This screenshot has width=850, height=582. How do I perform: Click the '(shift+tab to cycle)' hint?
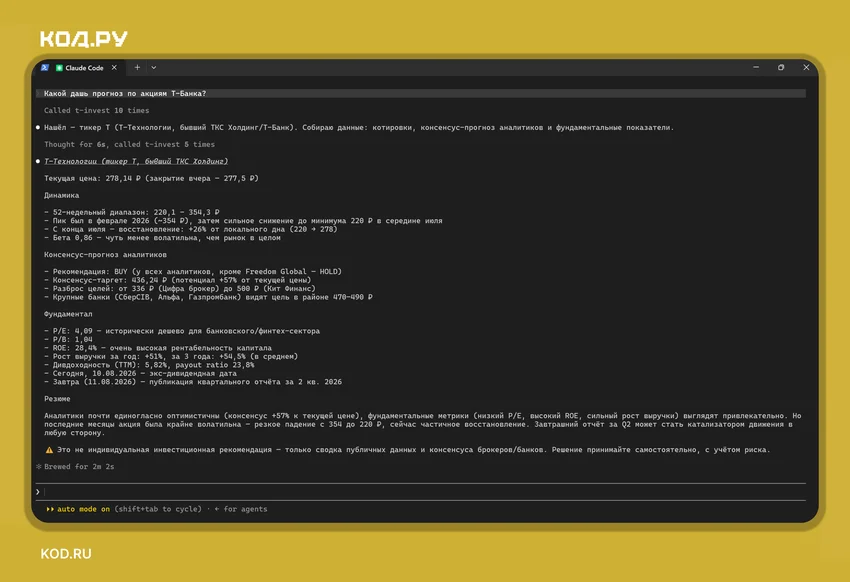(x=158, y=509)
